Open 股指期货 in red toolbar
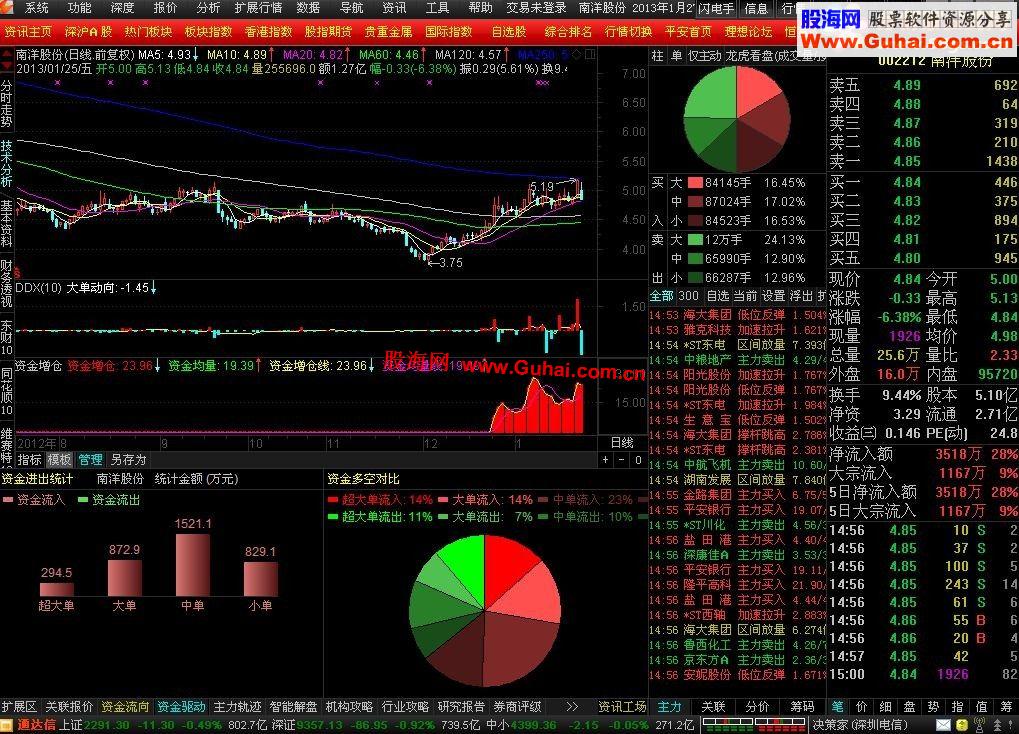Image resolution: width=1019 pixels, height=734 pixels. coord(328,31)
